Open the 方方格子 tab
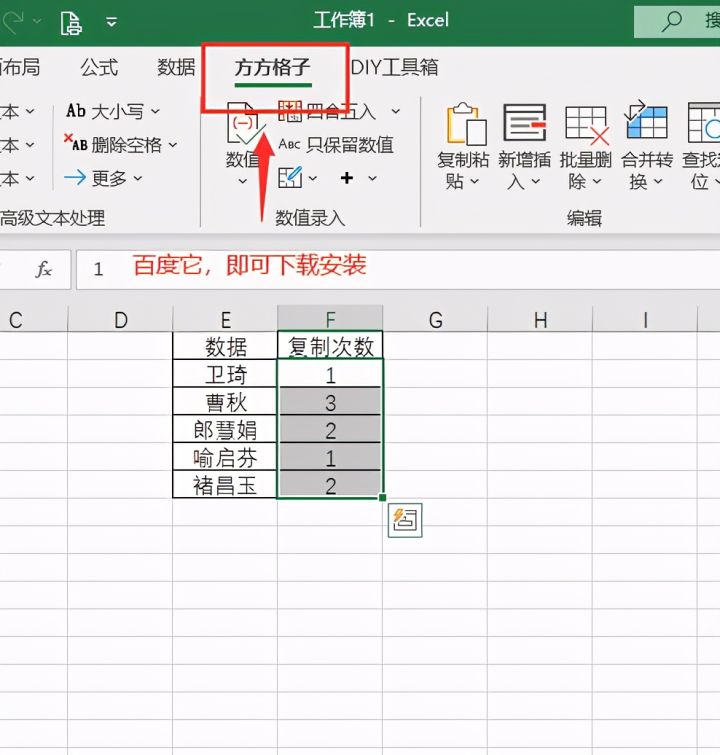Screen dimensions: 720x755 click(273, 67)
